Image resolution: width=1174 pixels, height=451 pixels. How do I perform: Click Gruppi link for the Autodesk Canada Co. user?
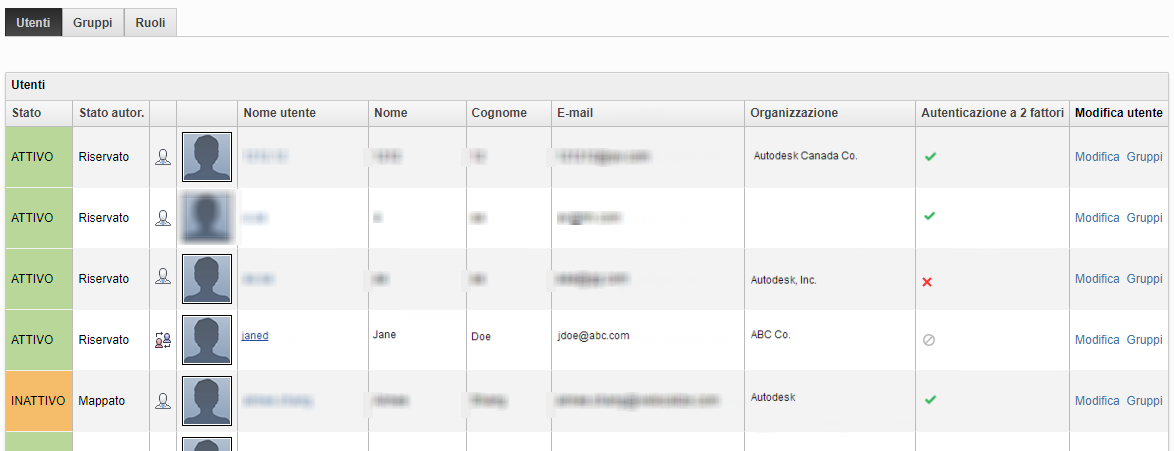click(1144, 157)
